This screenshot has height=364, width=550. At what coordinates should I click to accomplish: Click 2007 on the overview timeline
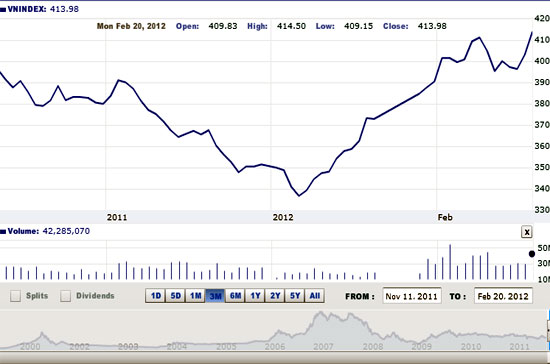click(323, 347)
